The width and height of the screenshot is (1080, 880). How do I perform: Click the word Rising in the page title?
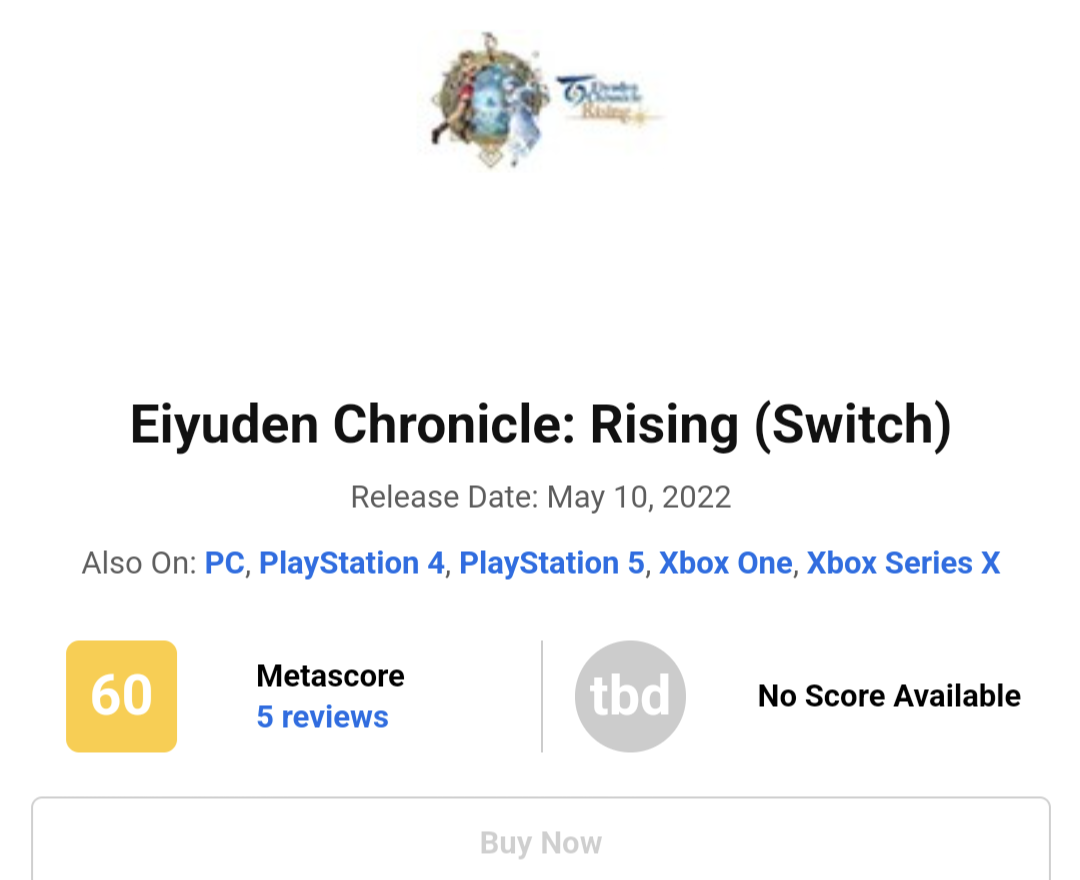pos(663,425)
